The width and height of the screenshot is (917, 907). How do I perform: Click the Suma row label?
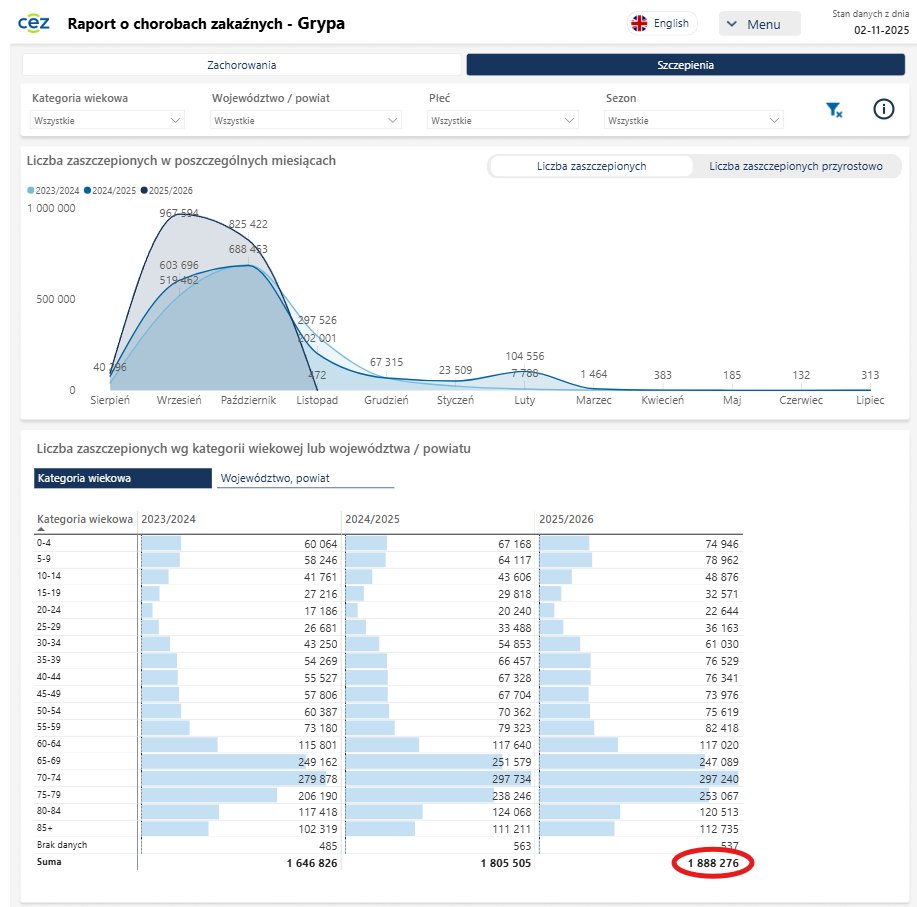click(x=49, y=862)
